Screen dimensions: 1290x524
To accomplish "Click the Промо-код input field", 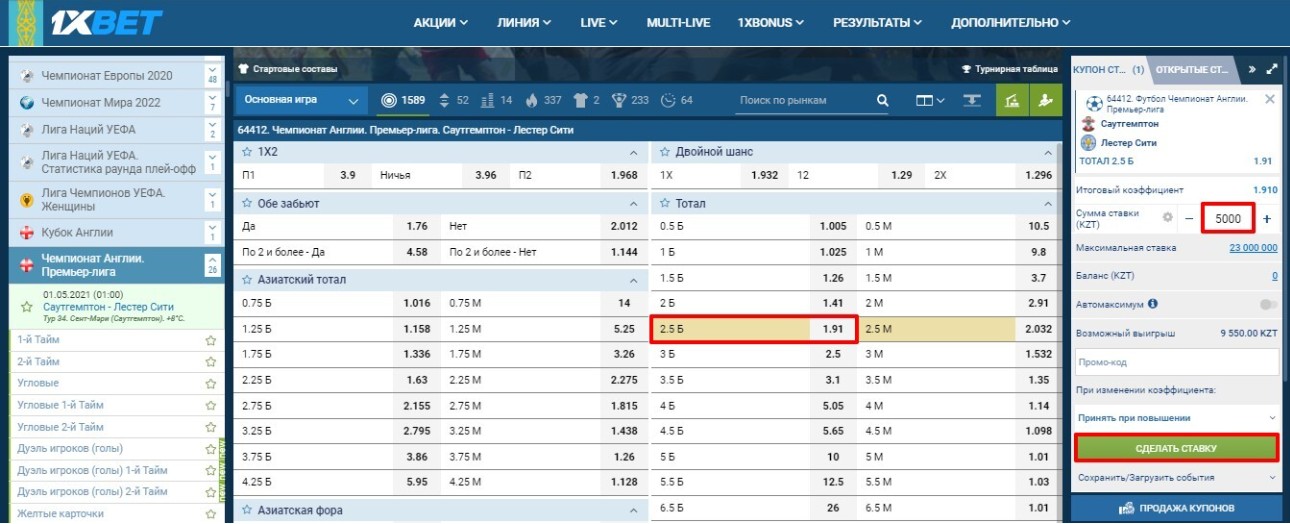I will [1176, 362].
